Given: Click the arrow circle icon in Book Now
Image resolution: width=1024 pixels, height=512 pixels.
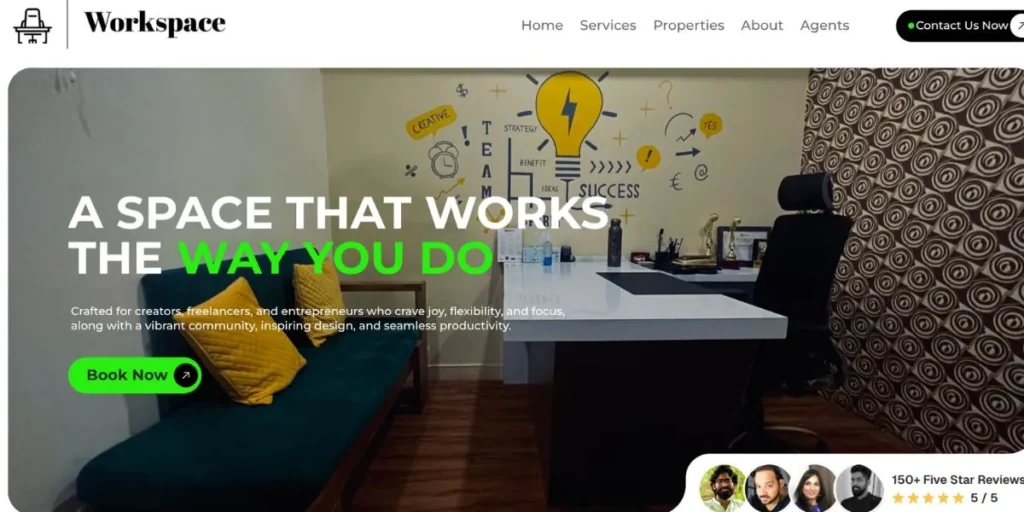Looking at the screenshot, I should coord(185,375).
